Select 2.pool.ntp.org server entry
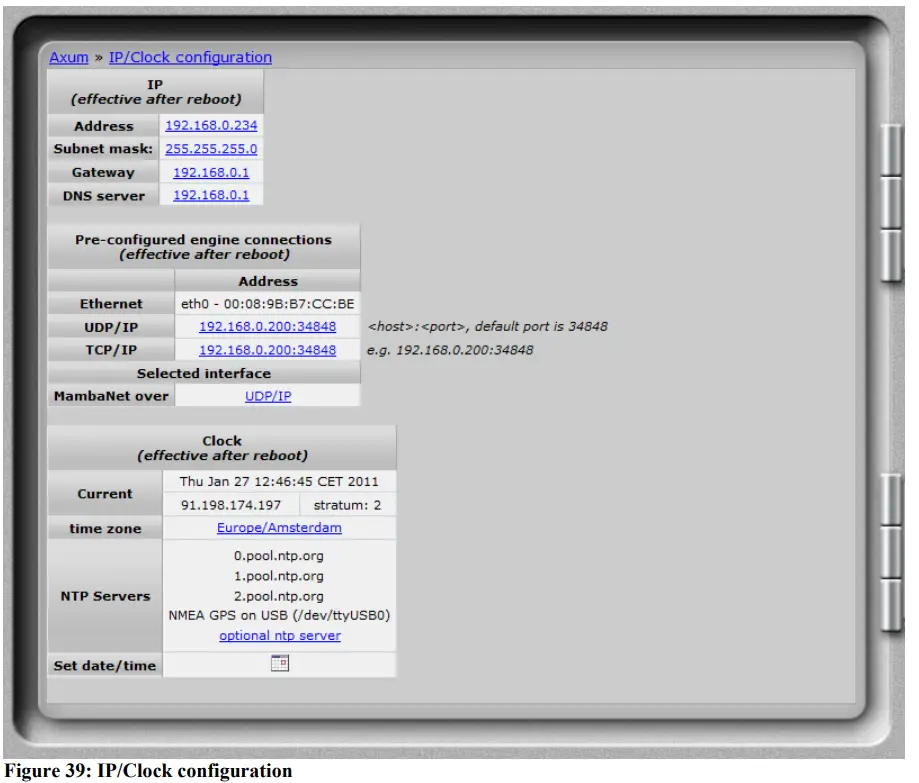The image size is (919, 783). click(278, 596)
